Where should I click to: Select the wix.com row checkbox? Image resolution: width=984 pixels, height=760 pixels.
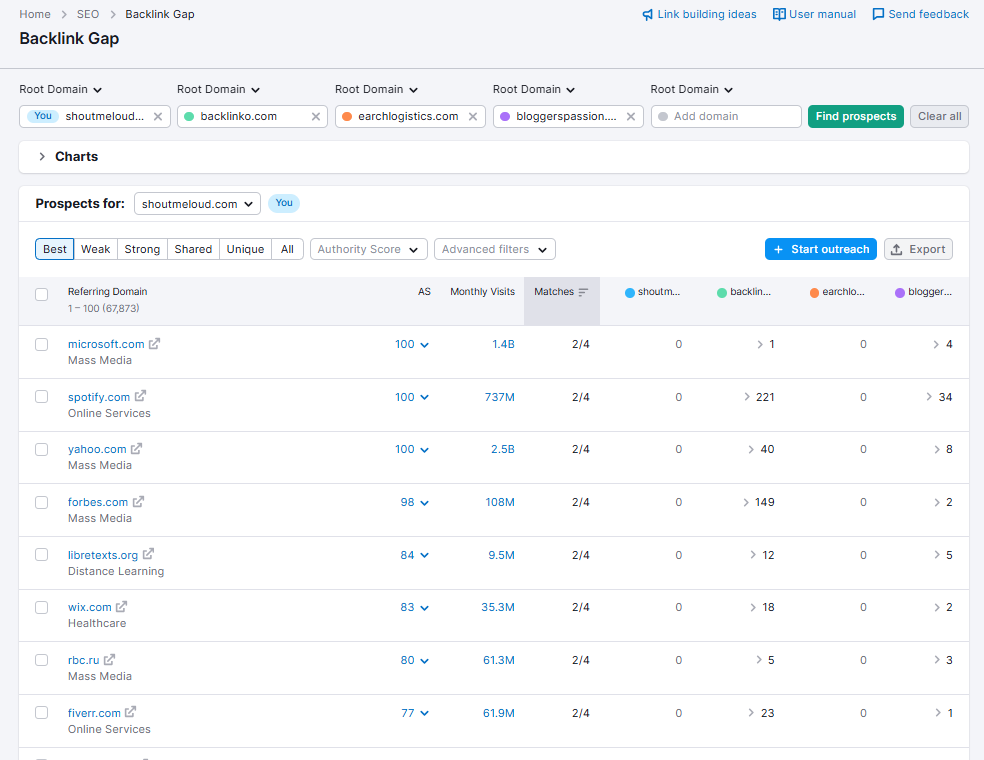pyautogui.click(x=41, y=606)
